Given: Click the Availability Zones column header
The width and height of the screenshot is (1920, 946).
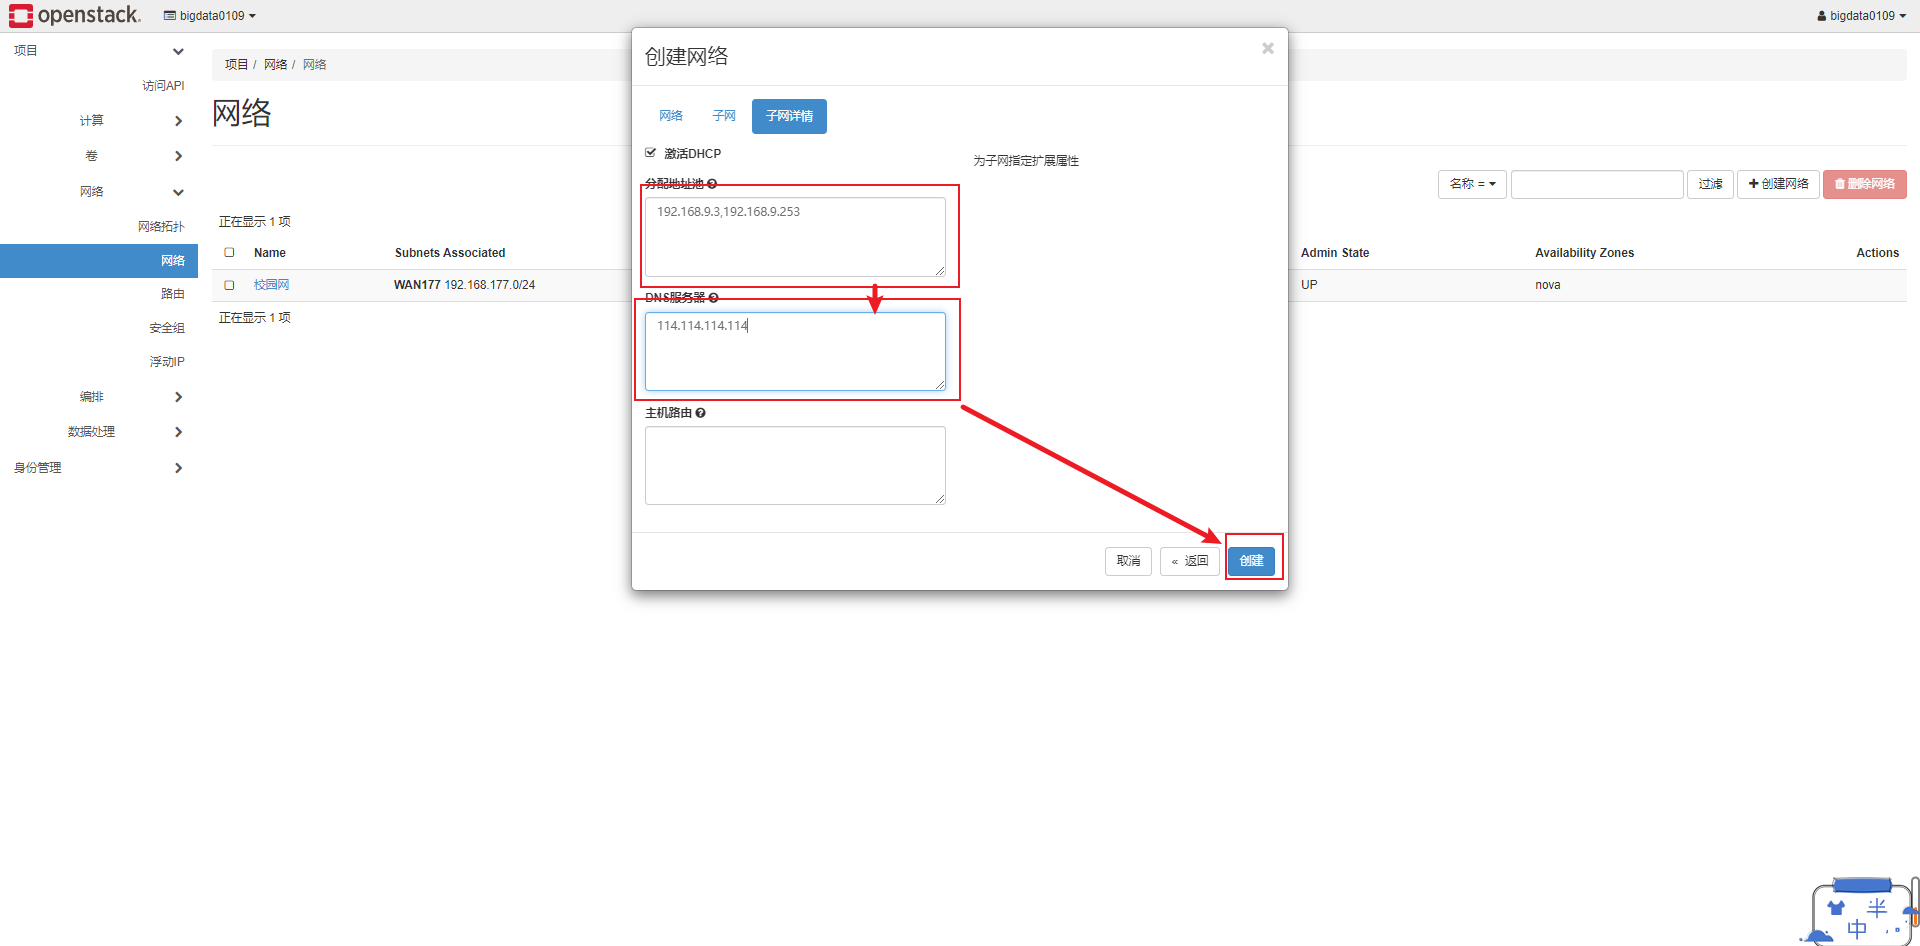Looking at the screenshot, I should (x=1584, y=253).
